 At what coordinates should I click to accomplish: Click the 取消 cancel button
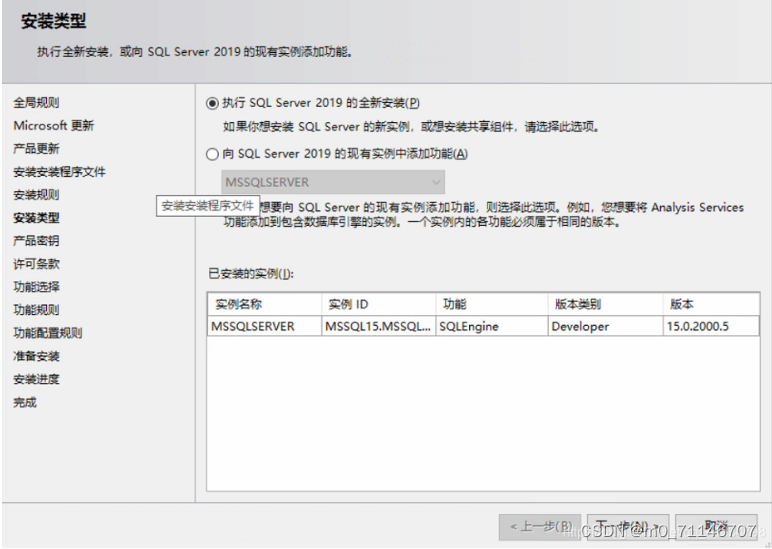pos(716,527)
